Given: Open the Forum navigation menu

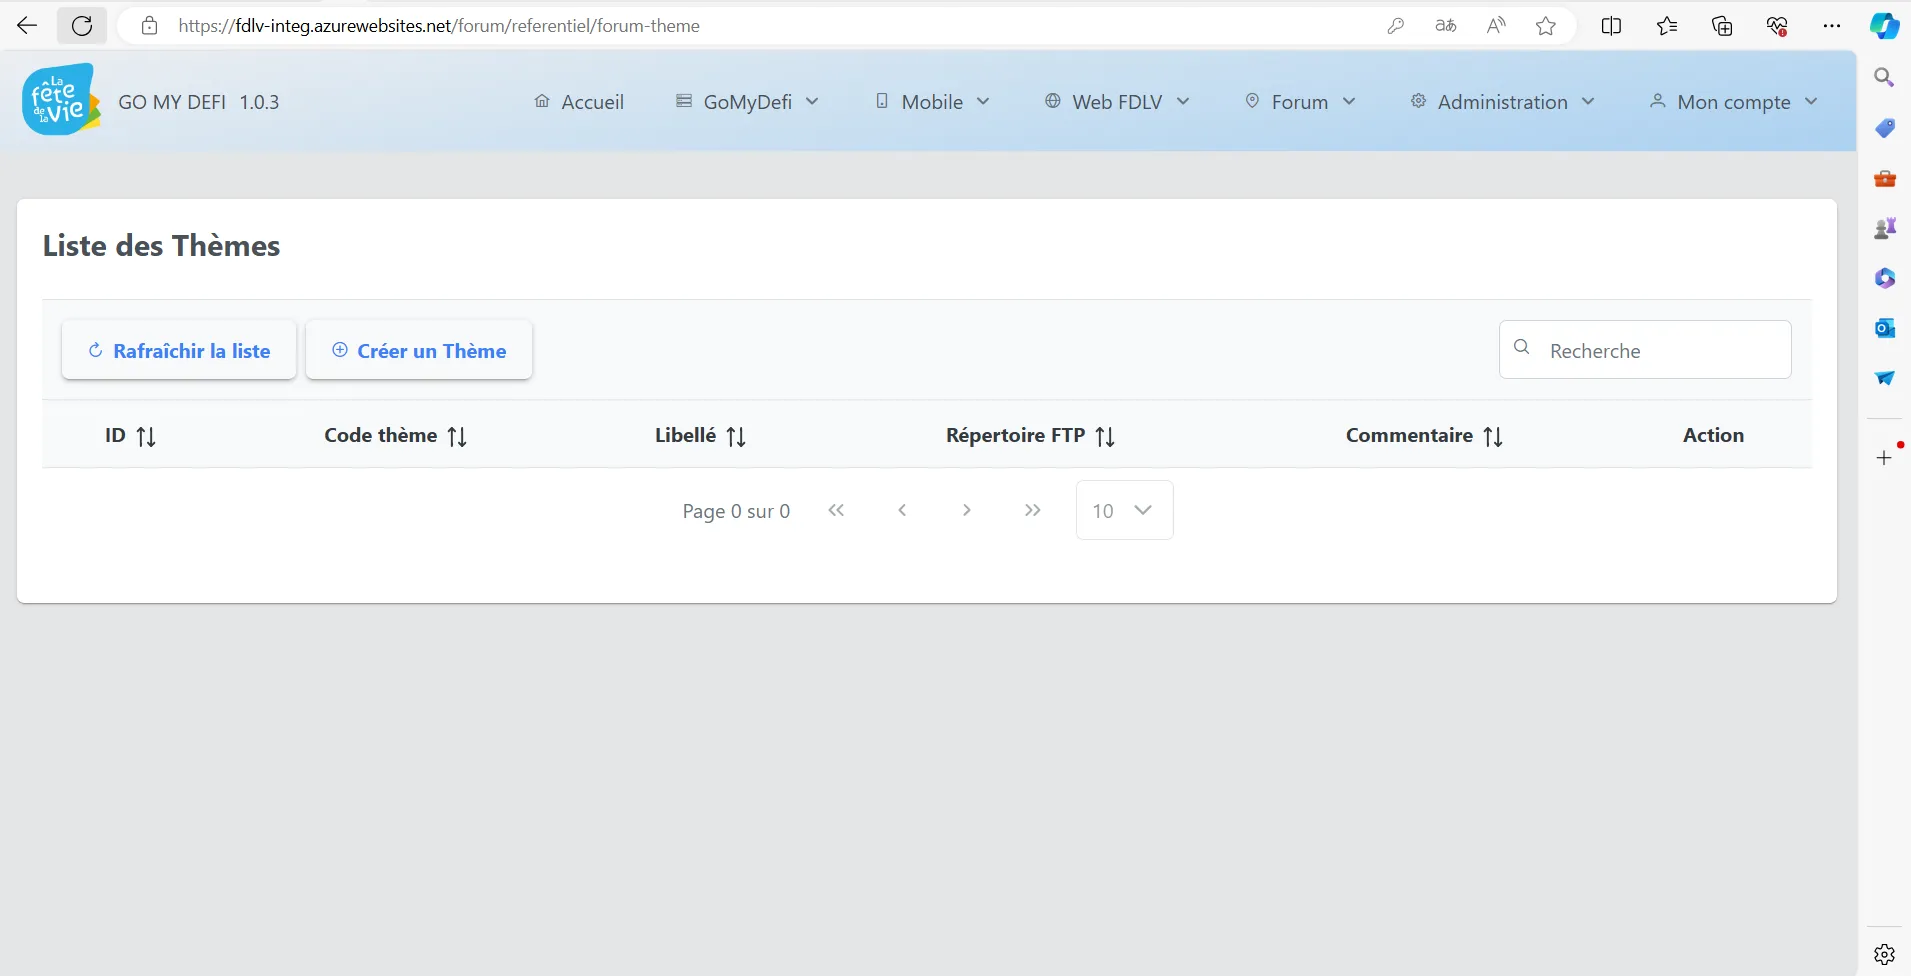Looking at the screenshot, I should coord(1300,102).
